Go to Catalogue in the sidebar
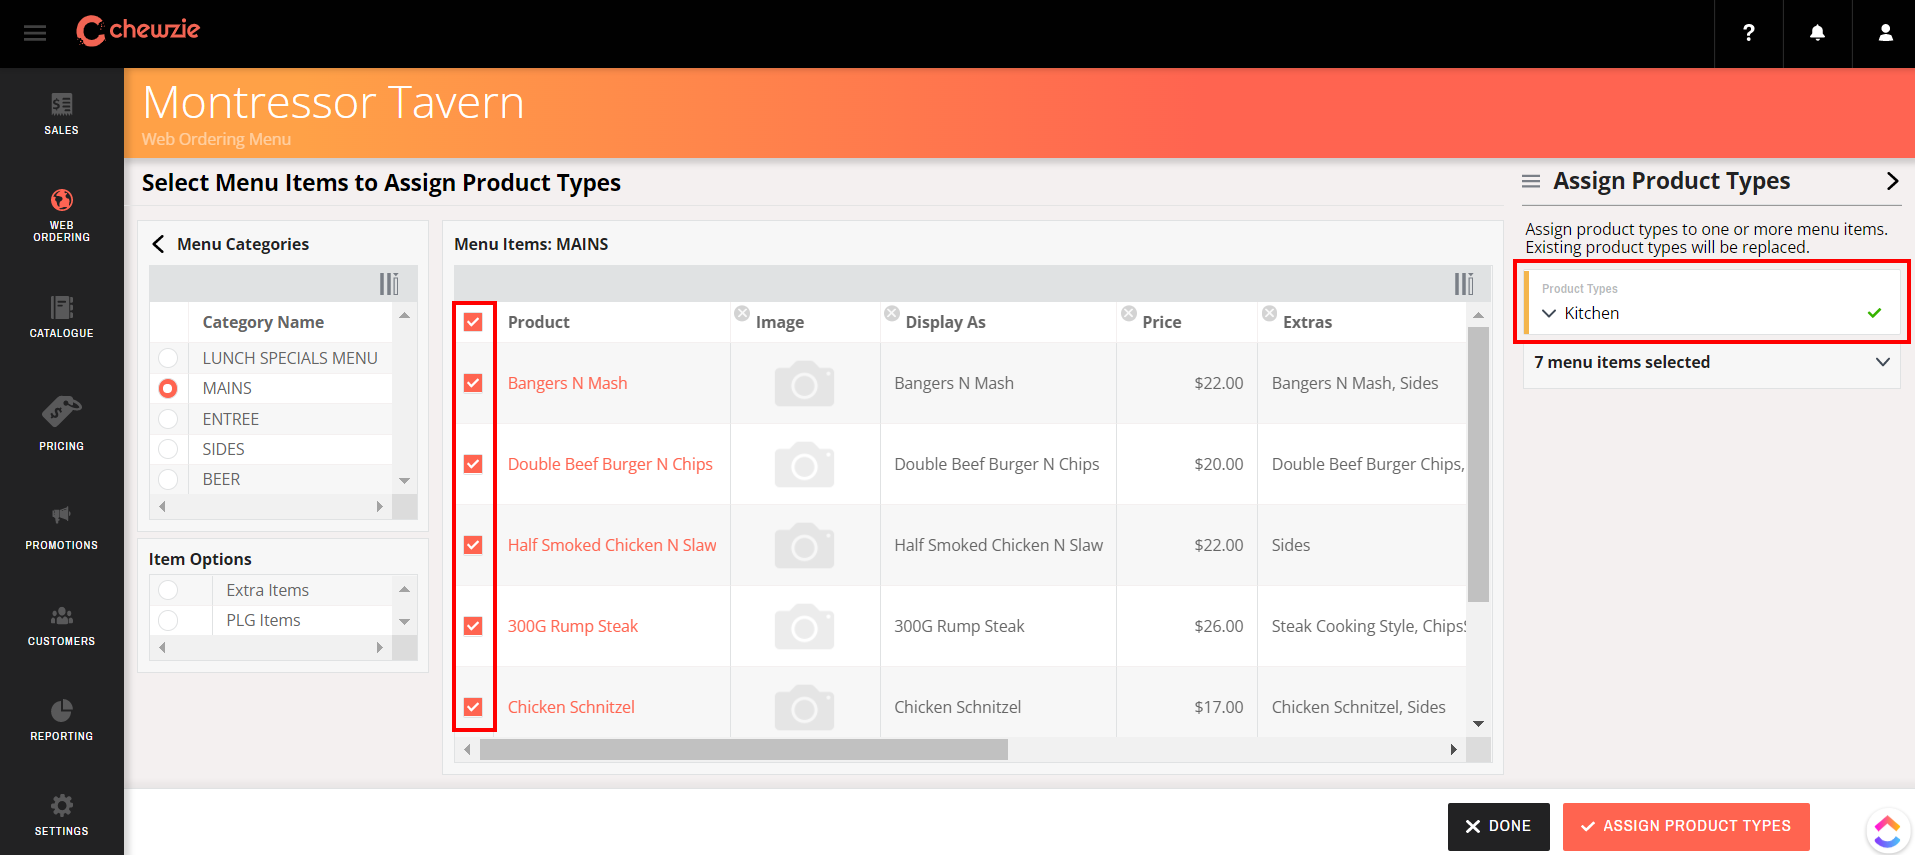Image resolution: width=1915 pixels, height=855 pixels. point(61,316)
